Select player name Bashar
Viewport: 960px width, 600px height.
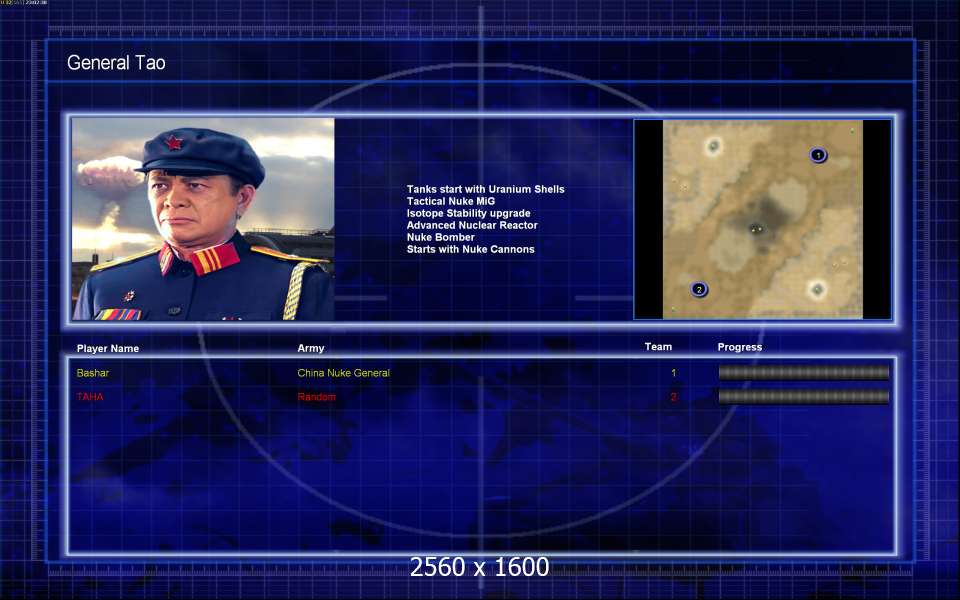[93, 373]
